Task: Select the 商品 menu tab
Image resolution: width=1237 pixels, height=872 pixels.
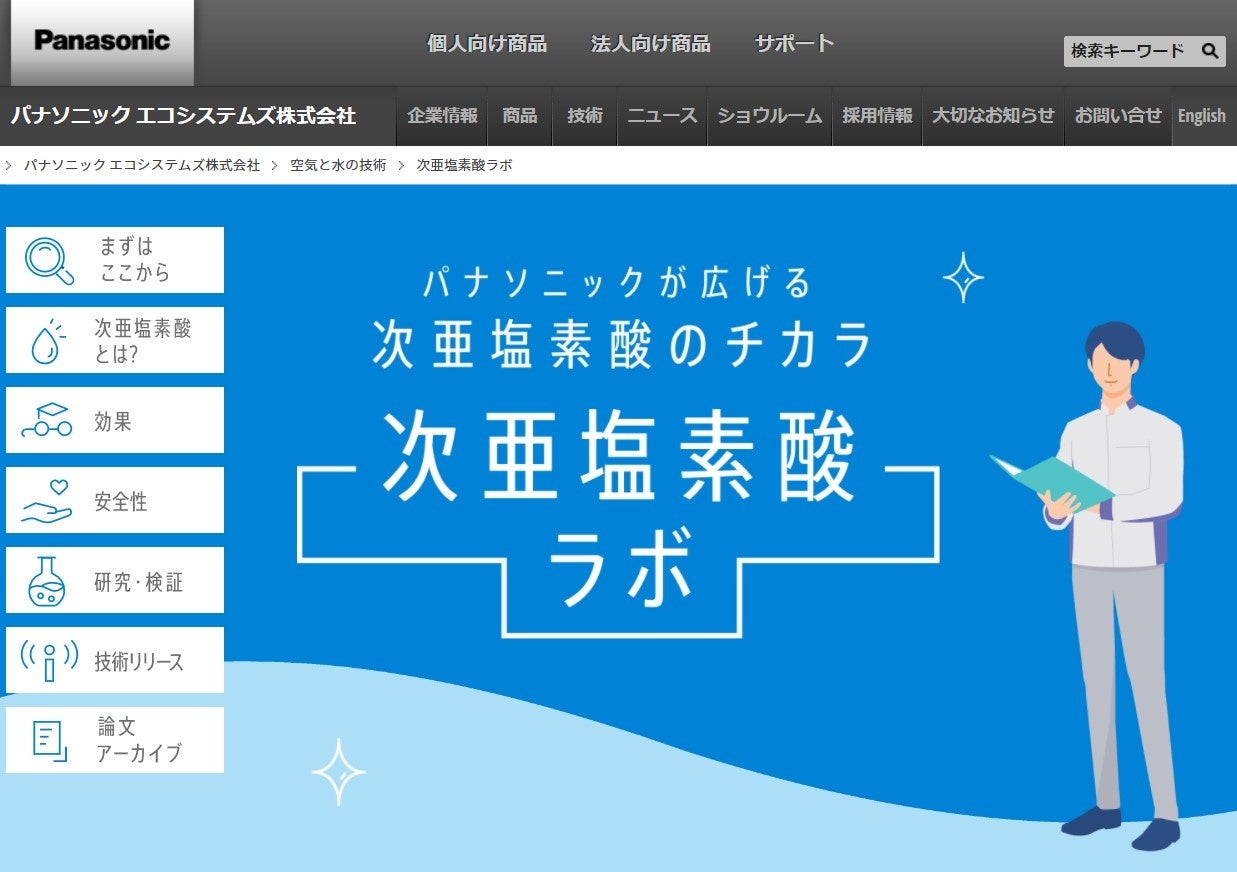Action: (x=520, y=116)
